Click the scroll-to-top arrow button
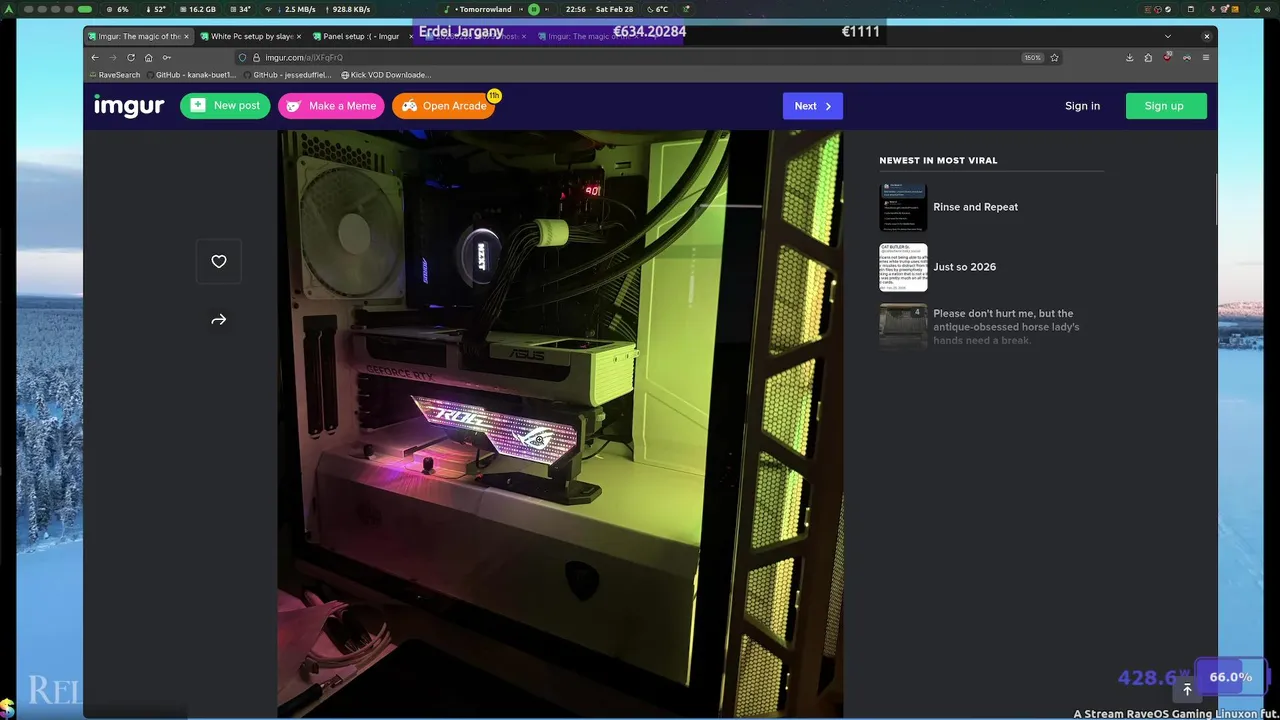Image resolution: width=1280 pixels, height=720 pixels. coord(1187,690)
